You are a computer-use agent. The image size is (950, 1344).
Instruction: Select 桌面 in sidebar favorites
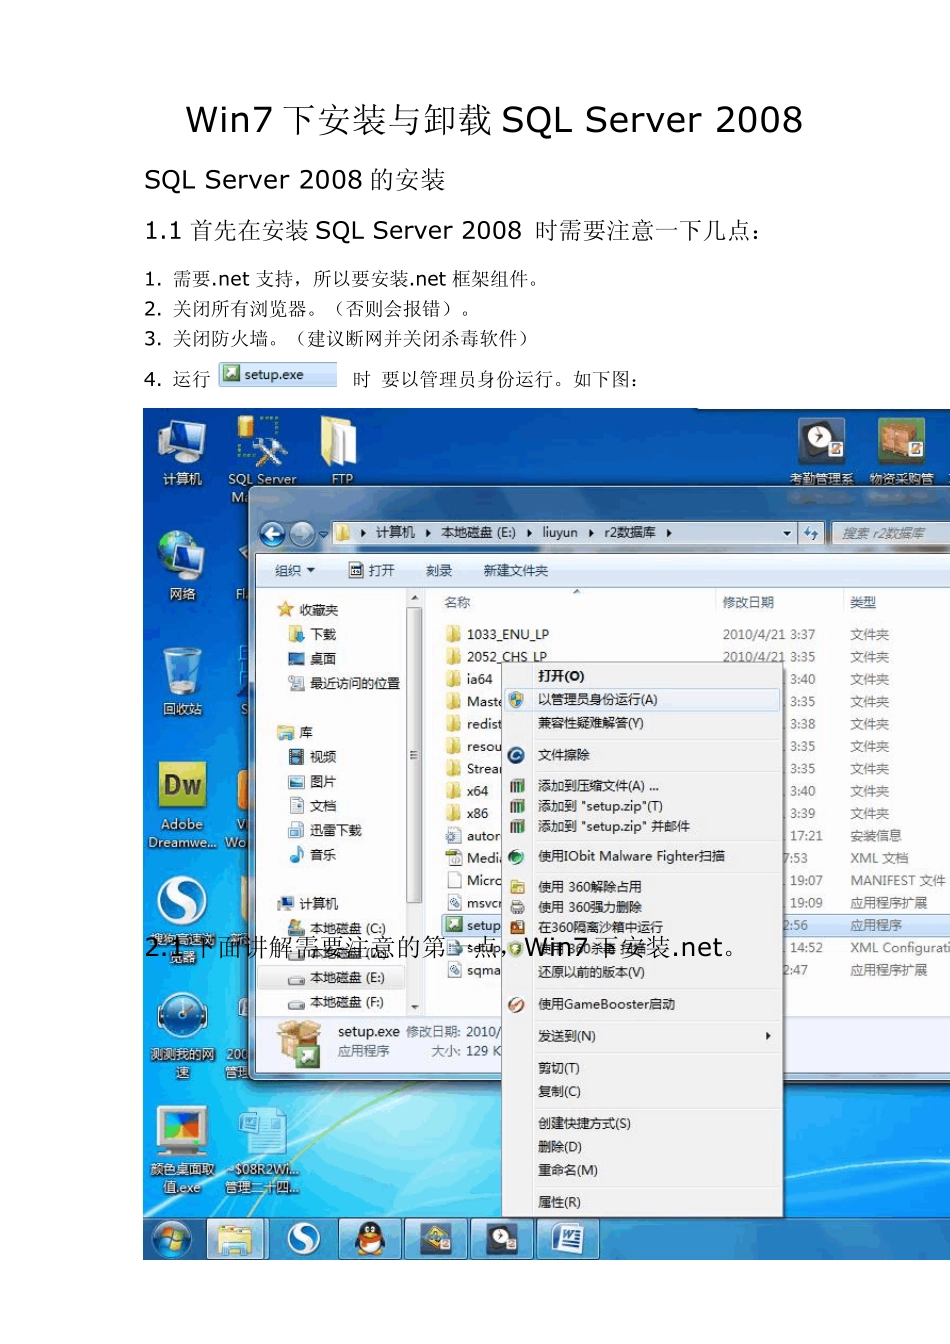tap(313, 659)
